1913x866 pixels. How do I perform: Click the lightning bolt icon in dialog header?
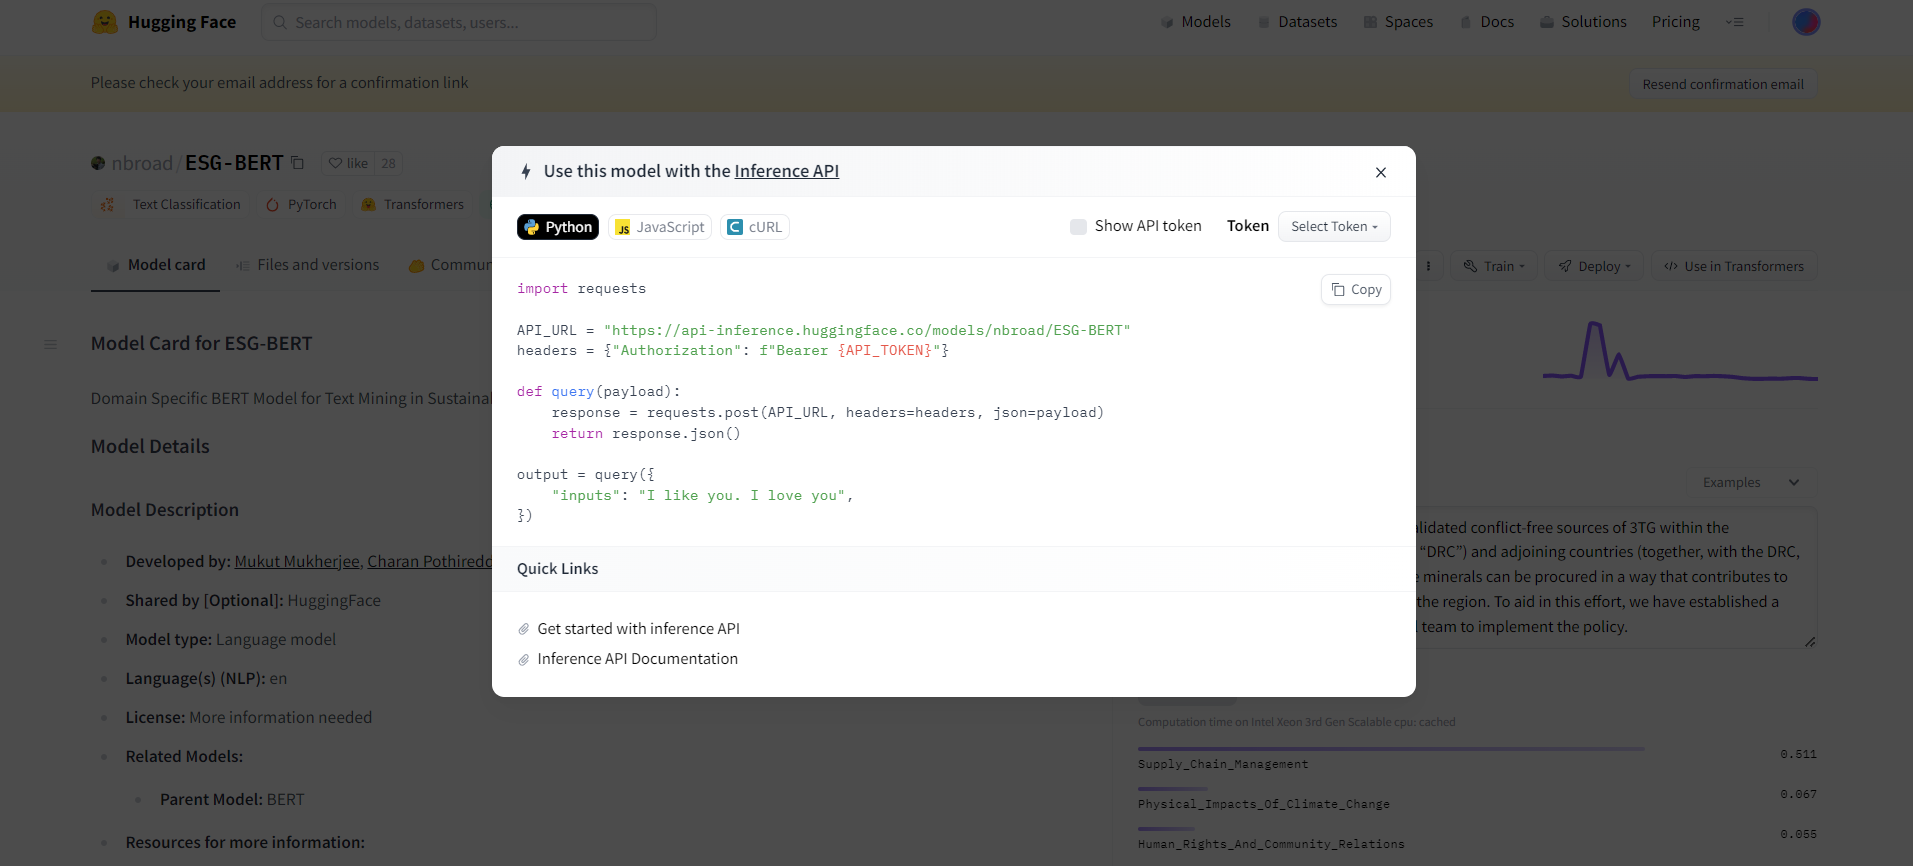coord(526,172)
